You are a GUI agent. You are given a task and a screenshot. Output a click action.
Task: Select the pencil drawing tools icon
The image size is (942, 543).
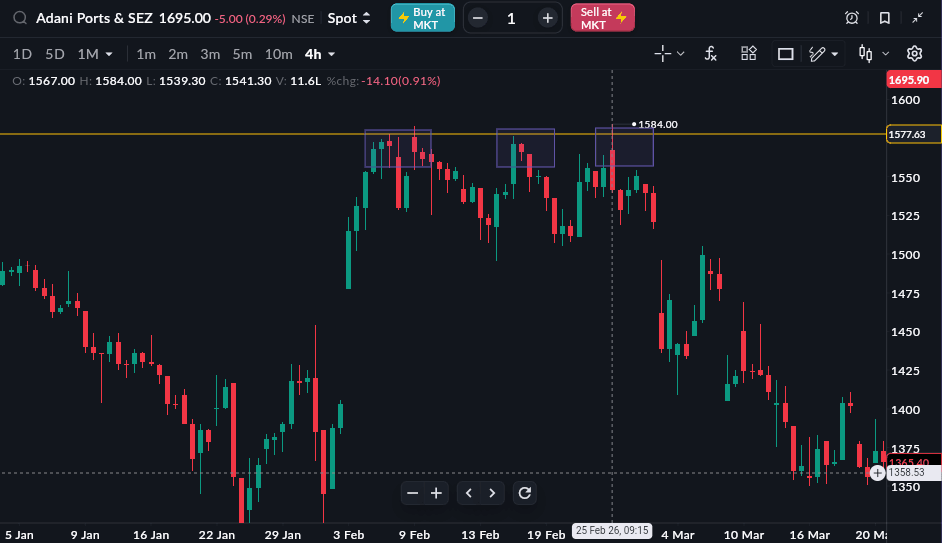click(817, 54)
